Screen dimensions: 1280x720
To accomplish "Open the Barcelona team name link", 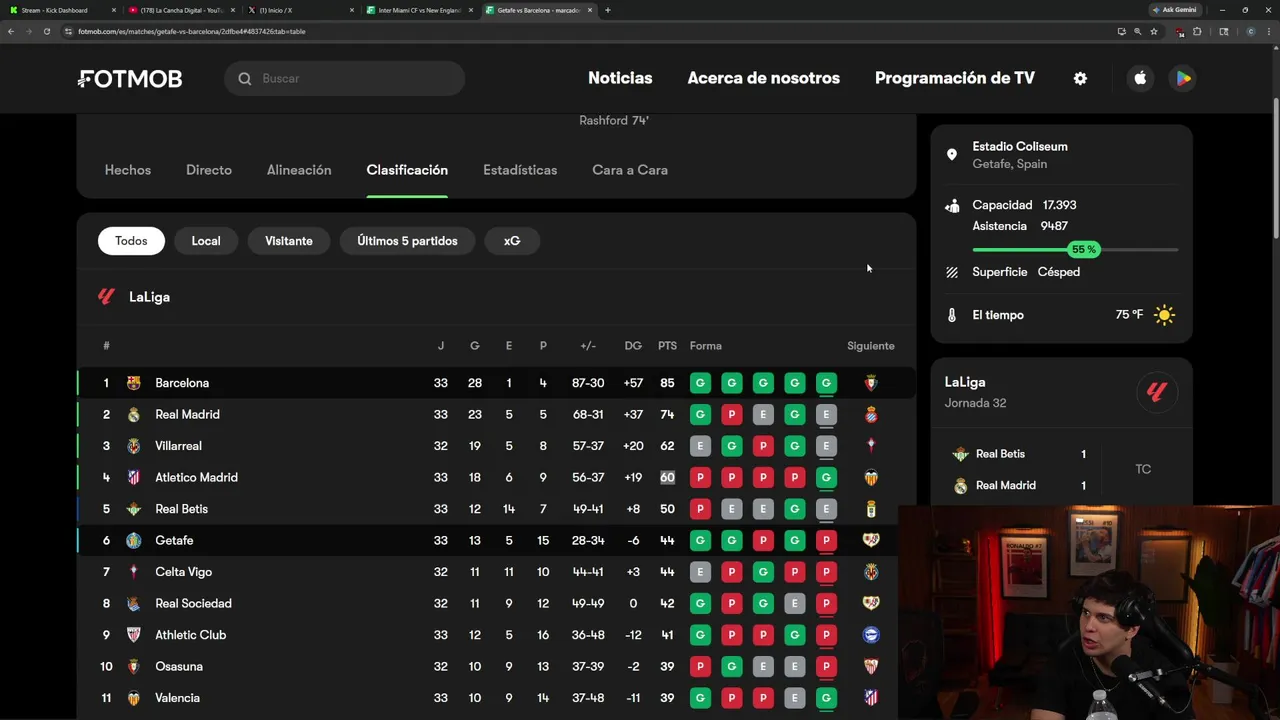I will 182,383.
